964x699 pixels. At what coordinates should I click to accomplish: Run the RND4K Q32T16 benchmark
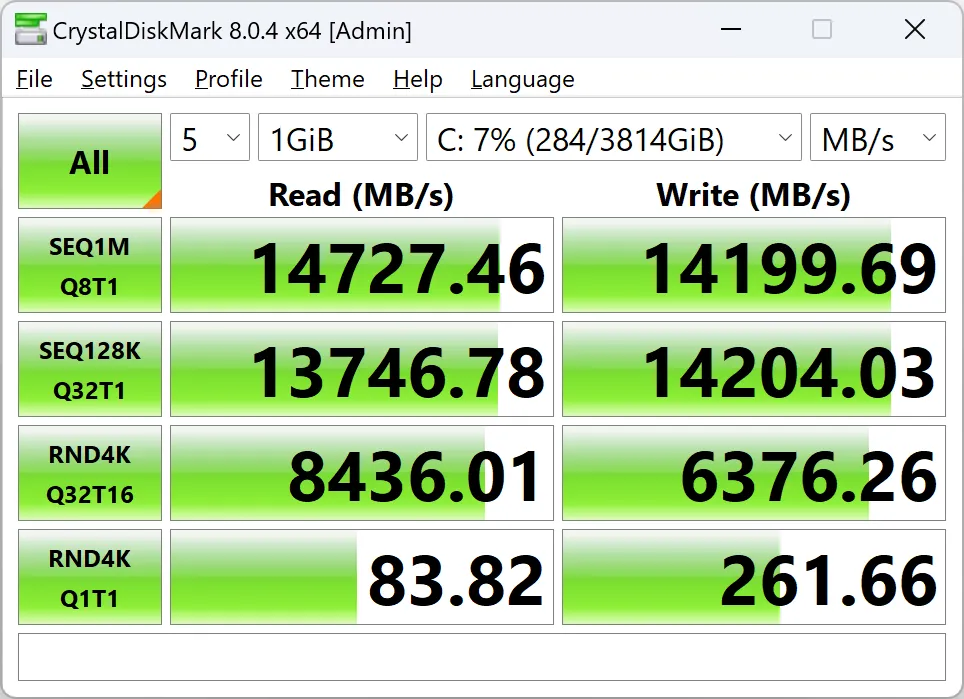click(x=90, y=474)
